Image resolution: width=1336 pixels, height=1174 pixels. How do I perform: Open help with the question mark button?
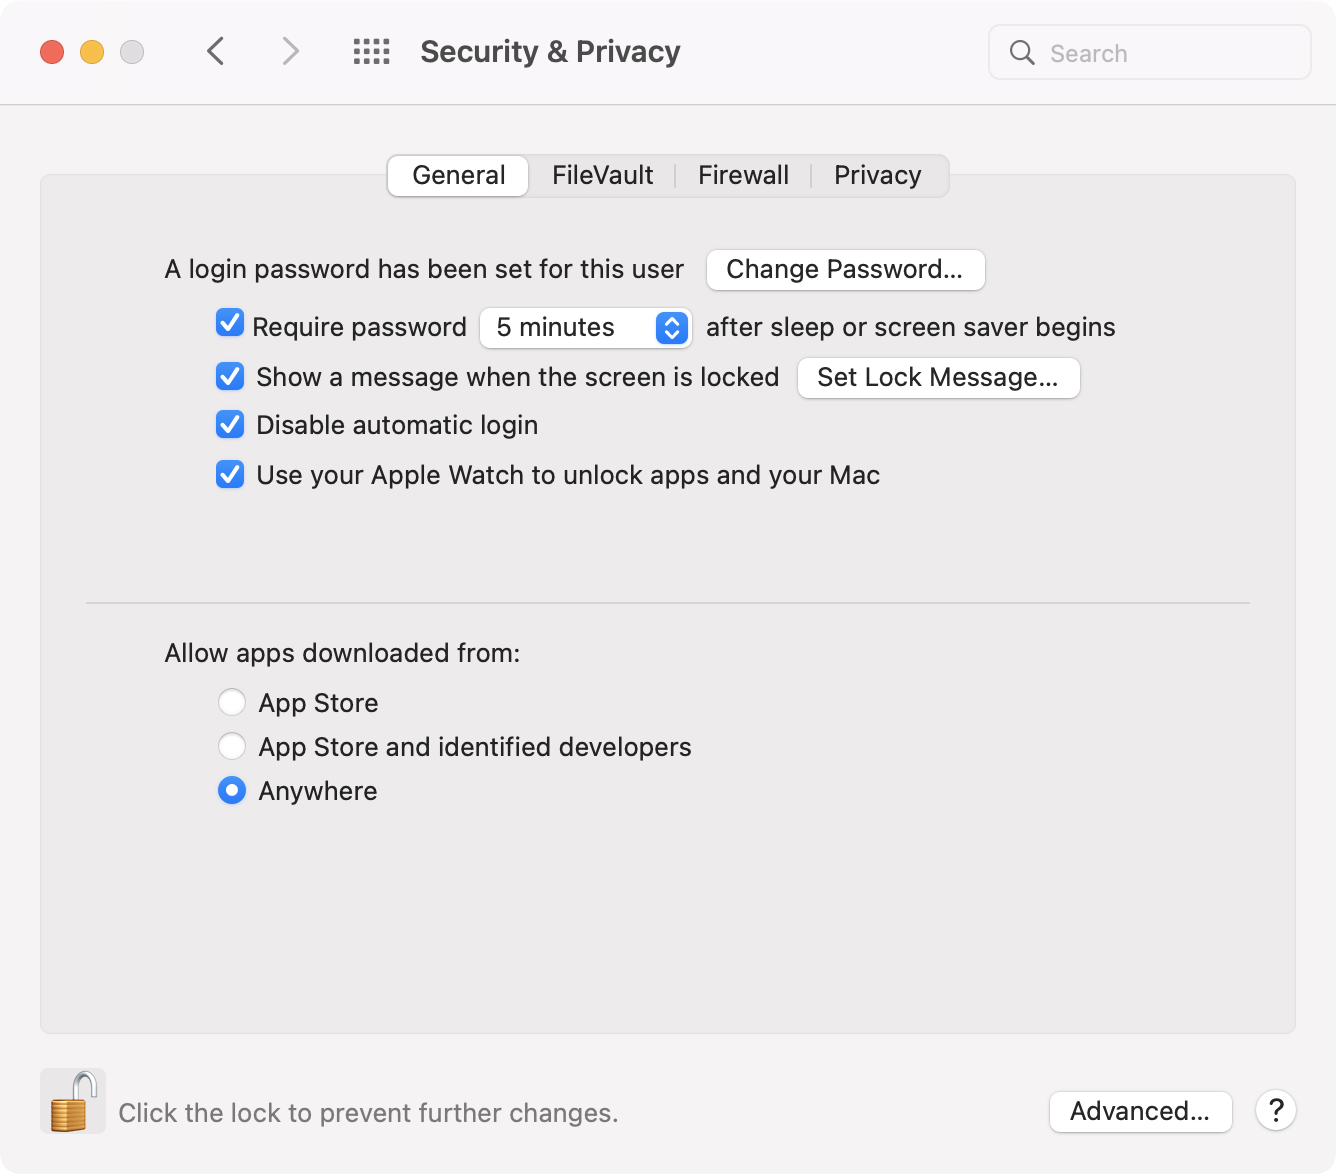point(1276,1110)
